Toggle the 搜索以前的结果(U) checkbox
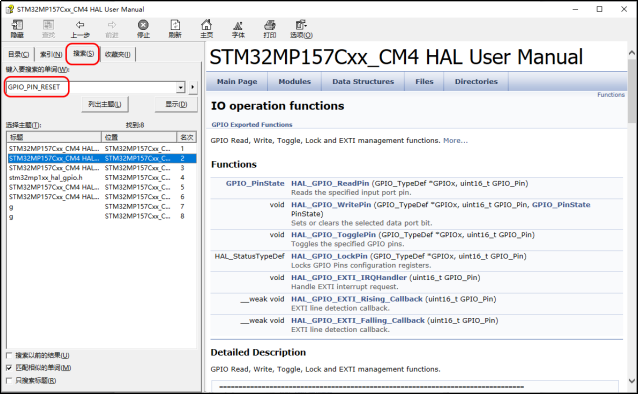This screenshot has width=639, height=395. click(x=9, y=355)
